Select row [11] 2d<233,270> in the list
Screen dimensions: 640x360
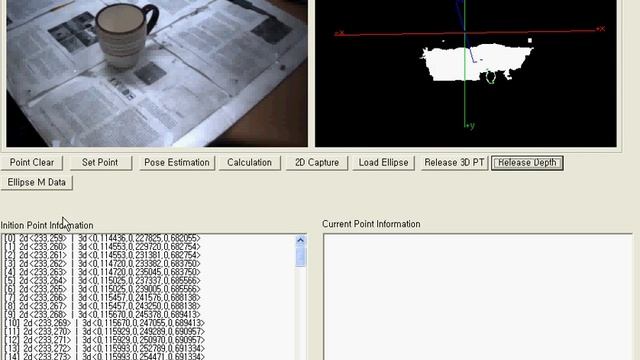coord(104,331)
